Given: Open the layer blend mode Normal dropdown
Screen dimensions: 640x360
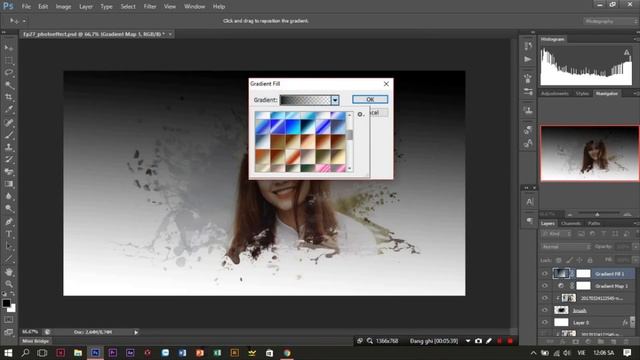Looking at the screenshot, I should pos(566,247).
